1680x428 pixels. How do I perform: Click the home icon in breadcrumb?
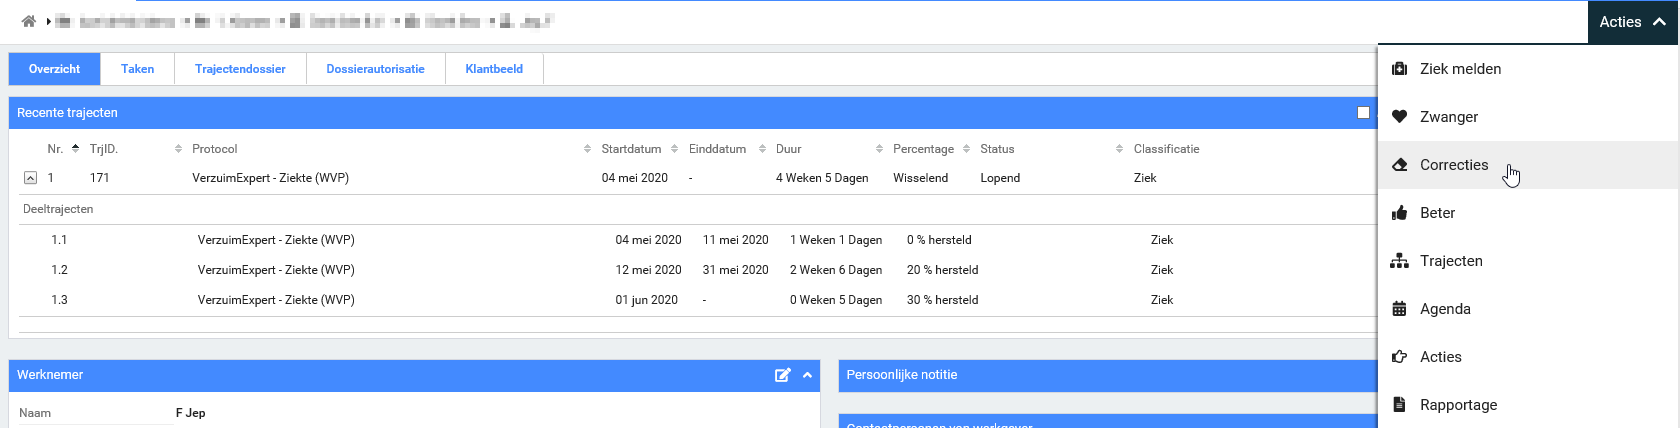[x=29, y=21]
